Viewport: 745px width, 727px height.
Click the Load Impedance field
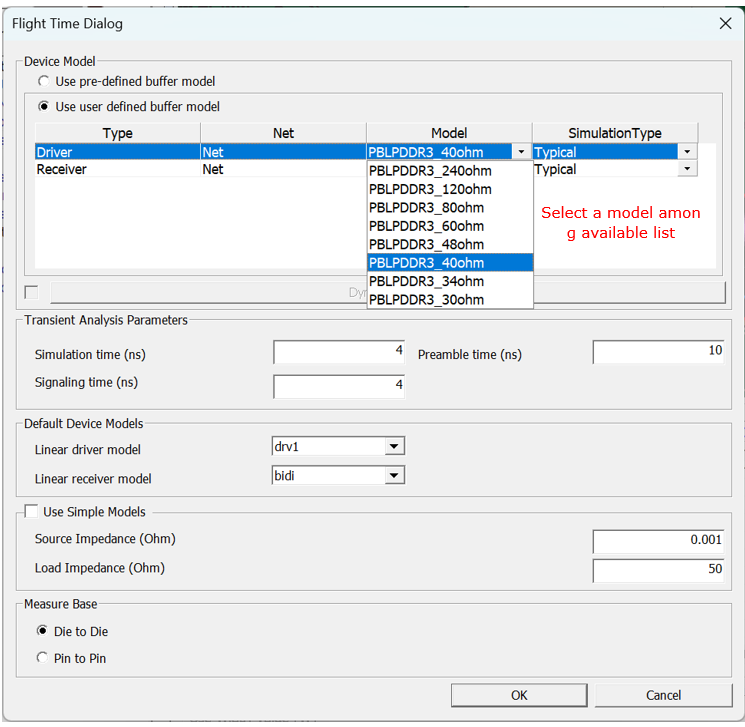pyautogui.click(x=657, y=570)
